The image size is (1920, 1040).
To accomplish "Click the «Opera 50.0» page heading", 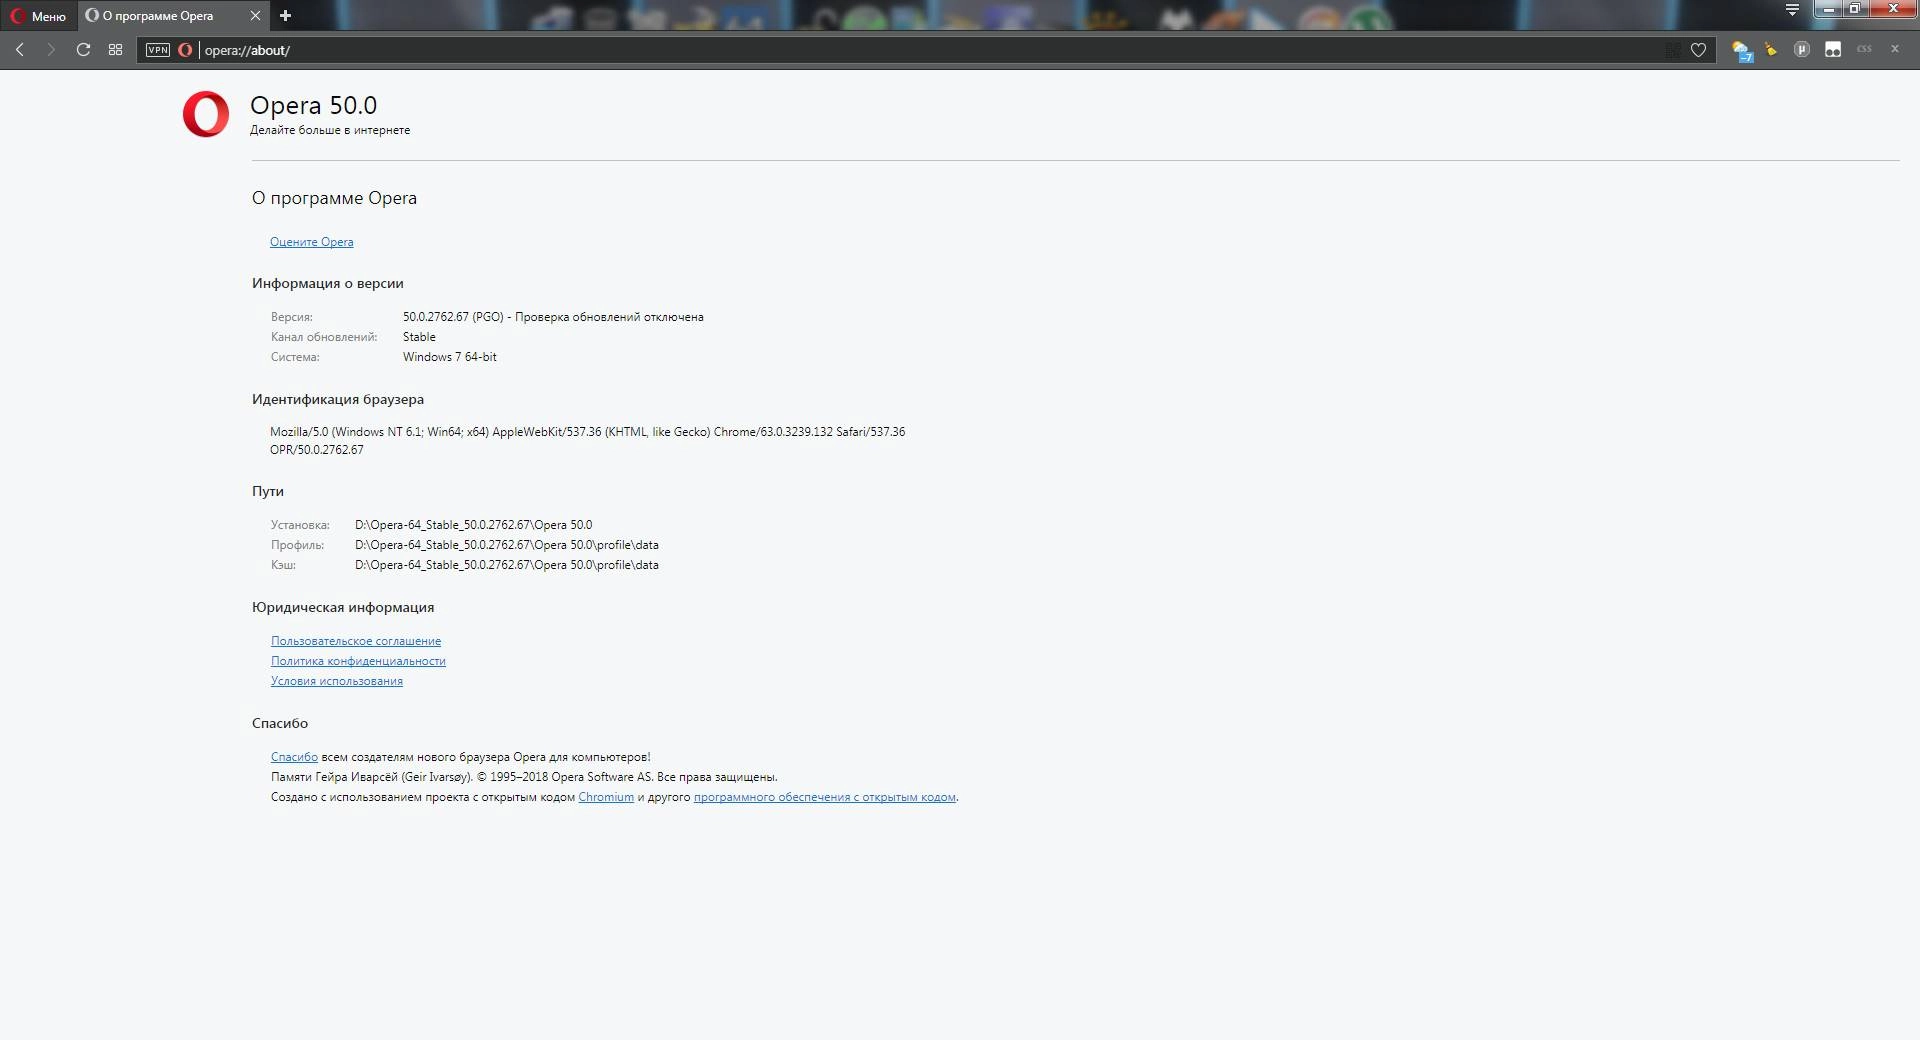I will pos(313,105).
